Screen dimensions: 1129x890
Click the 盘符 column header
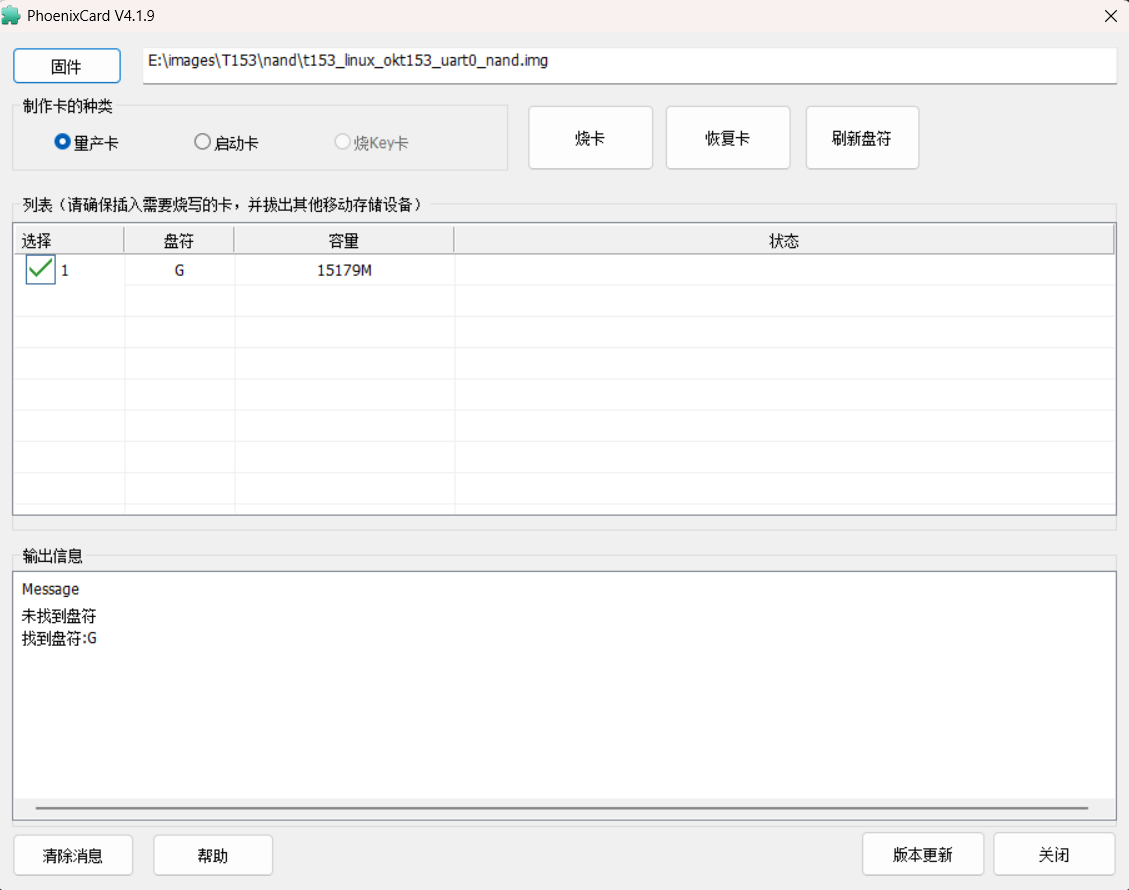point(179,241)
